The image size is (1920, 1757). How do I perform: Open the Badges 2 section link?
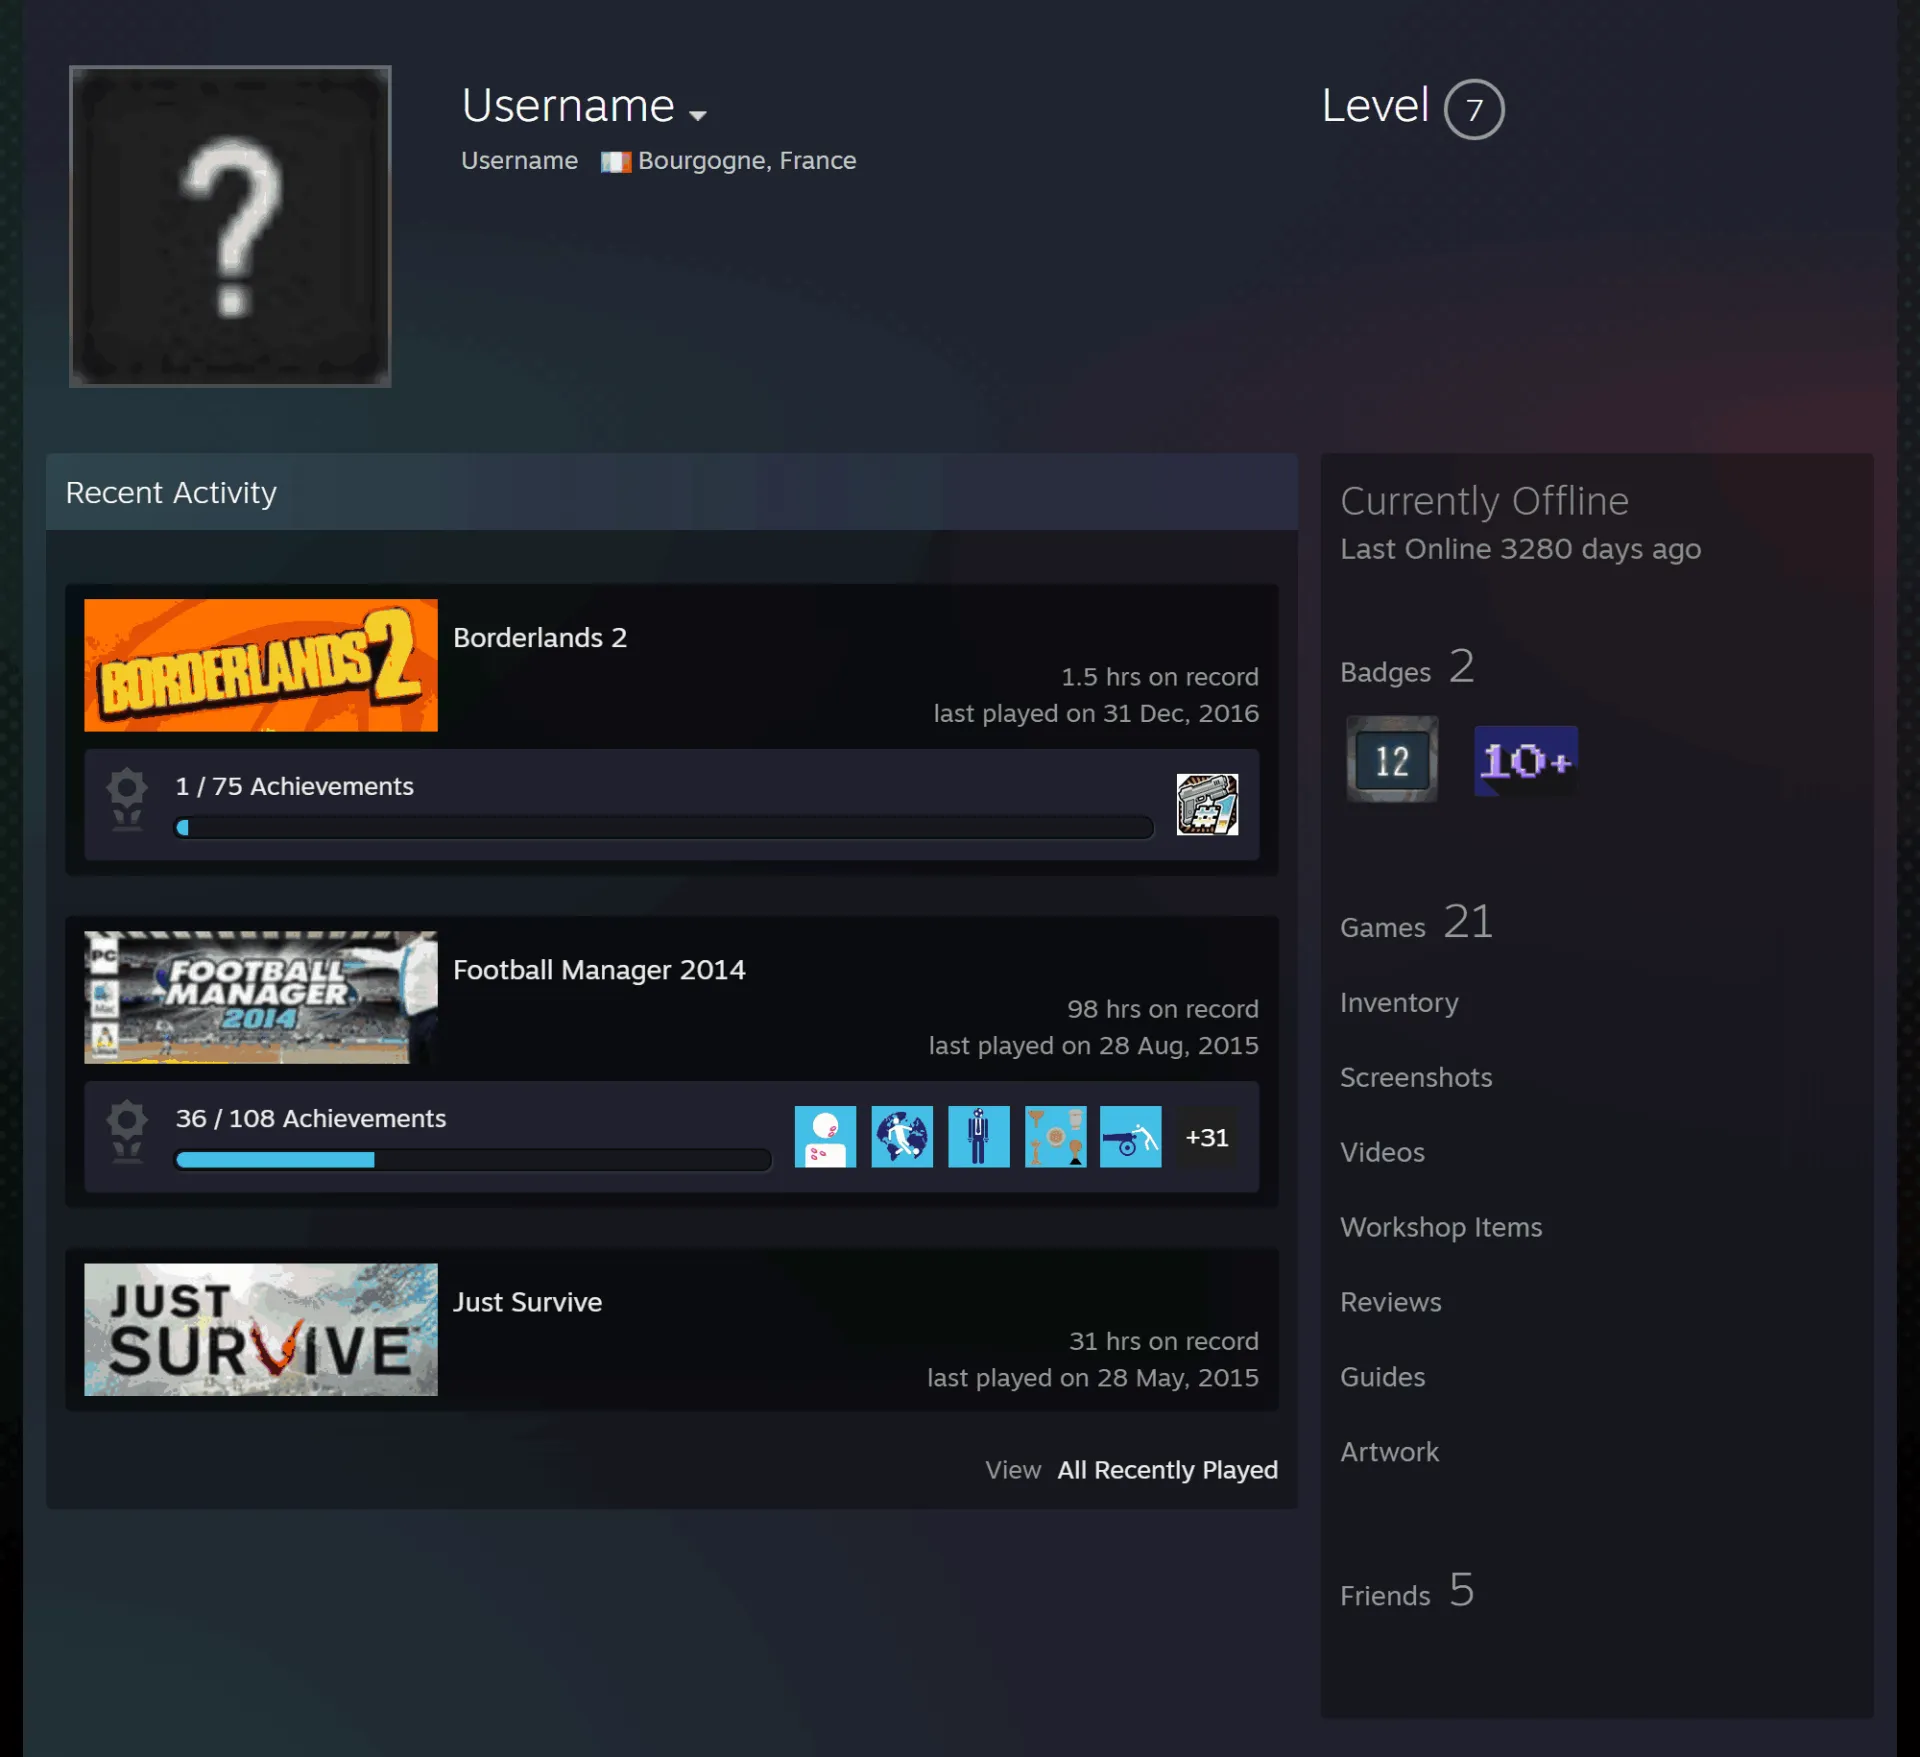pyautogui.click(x=1407, y=667)
